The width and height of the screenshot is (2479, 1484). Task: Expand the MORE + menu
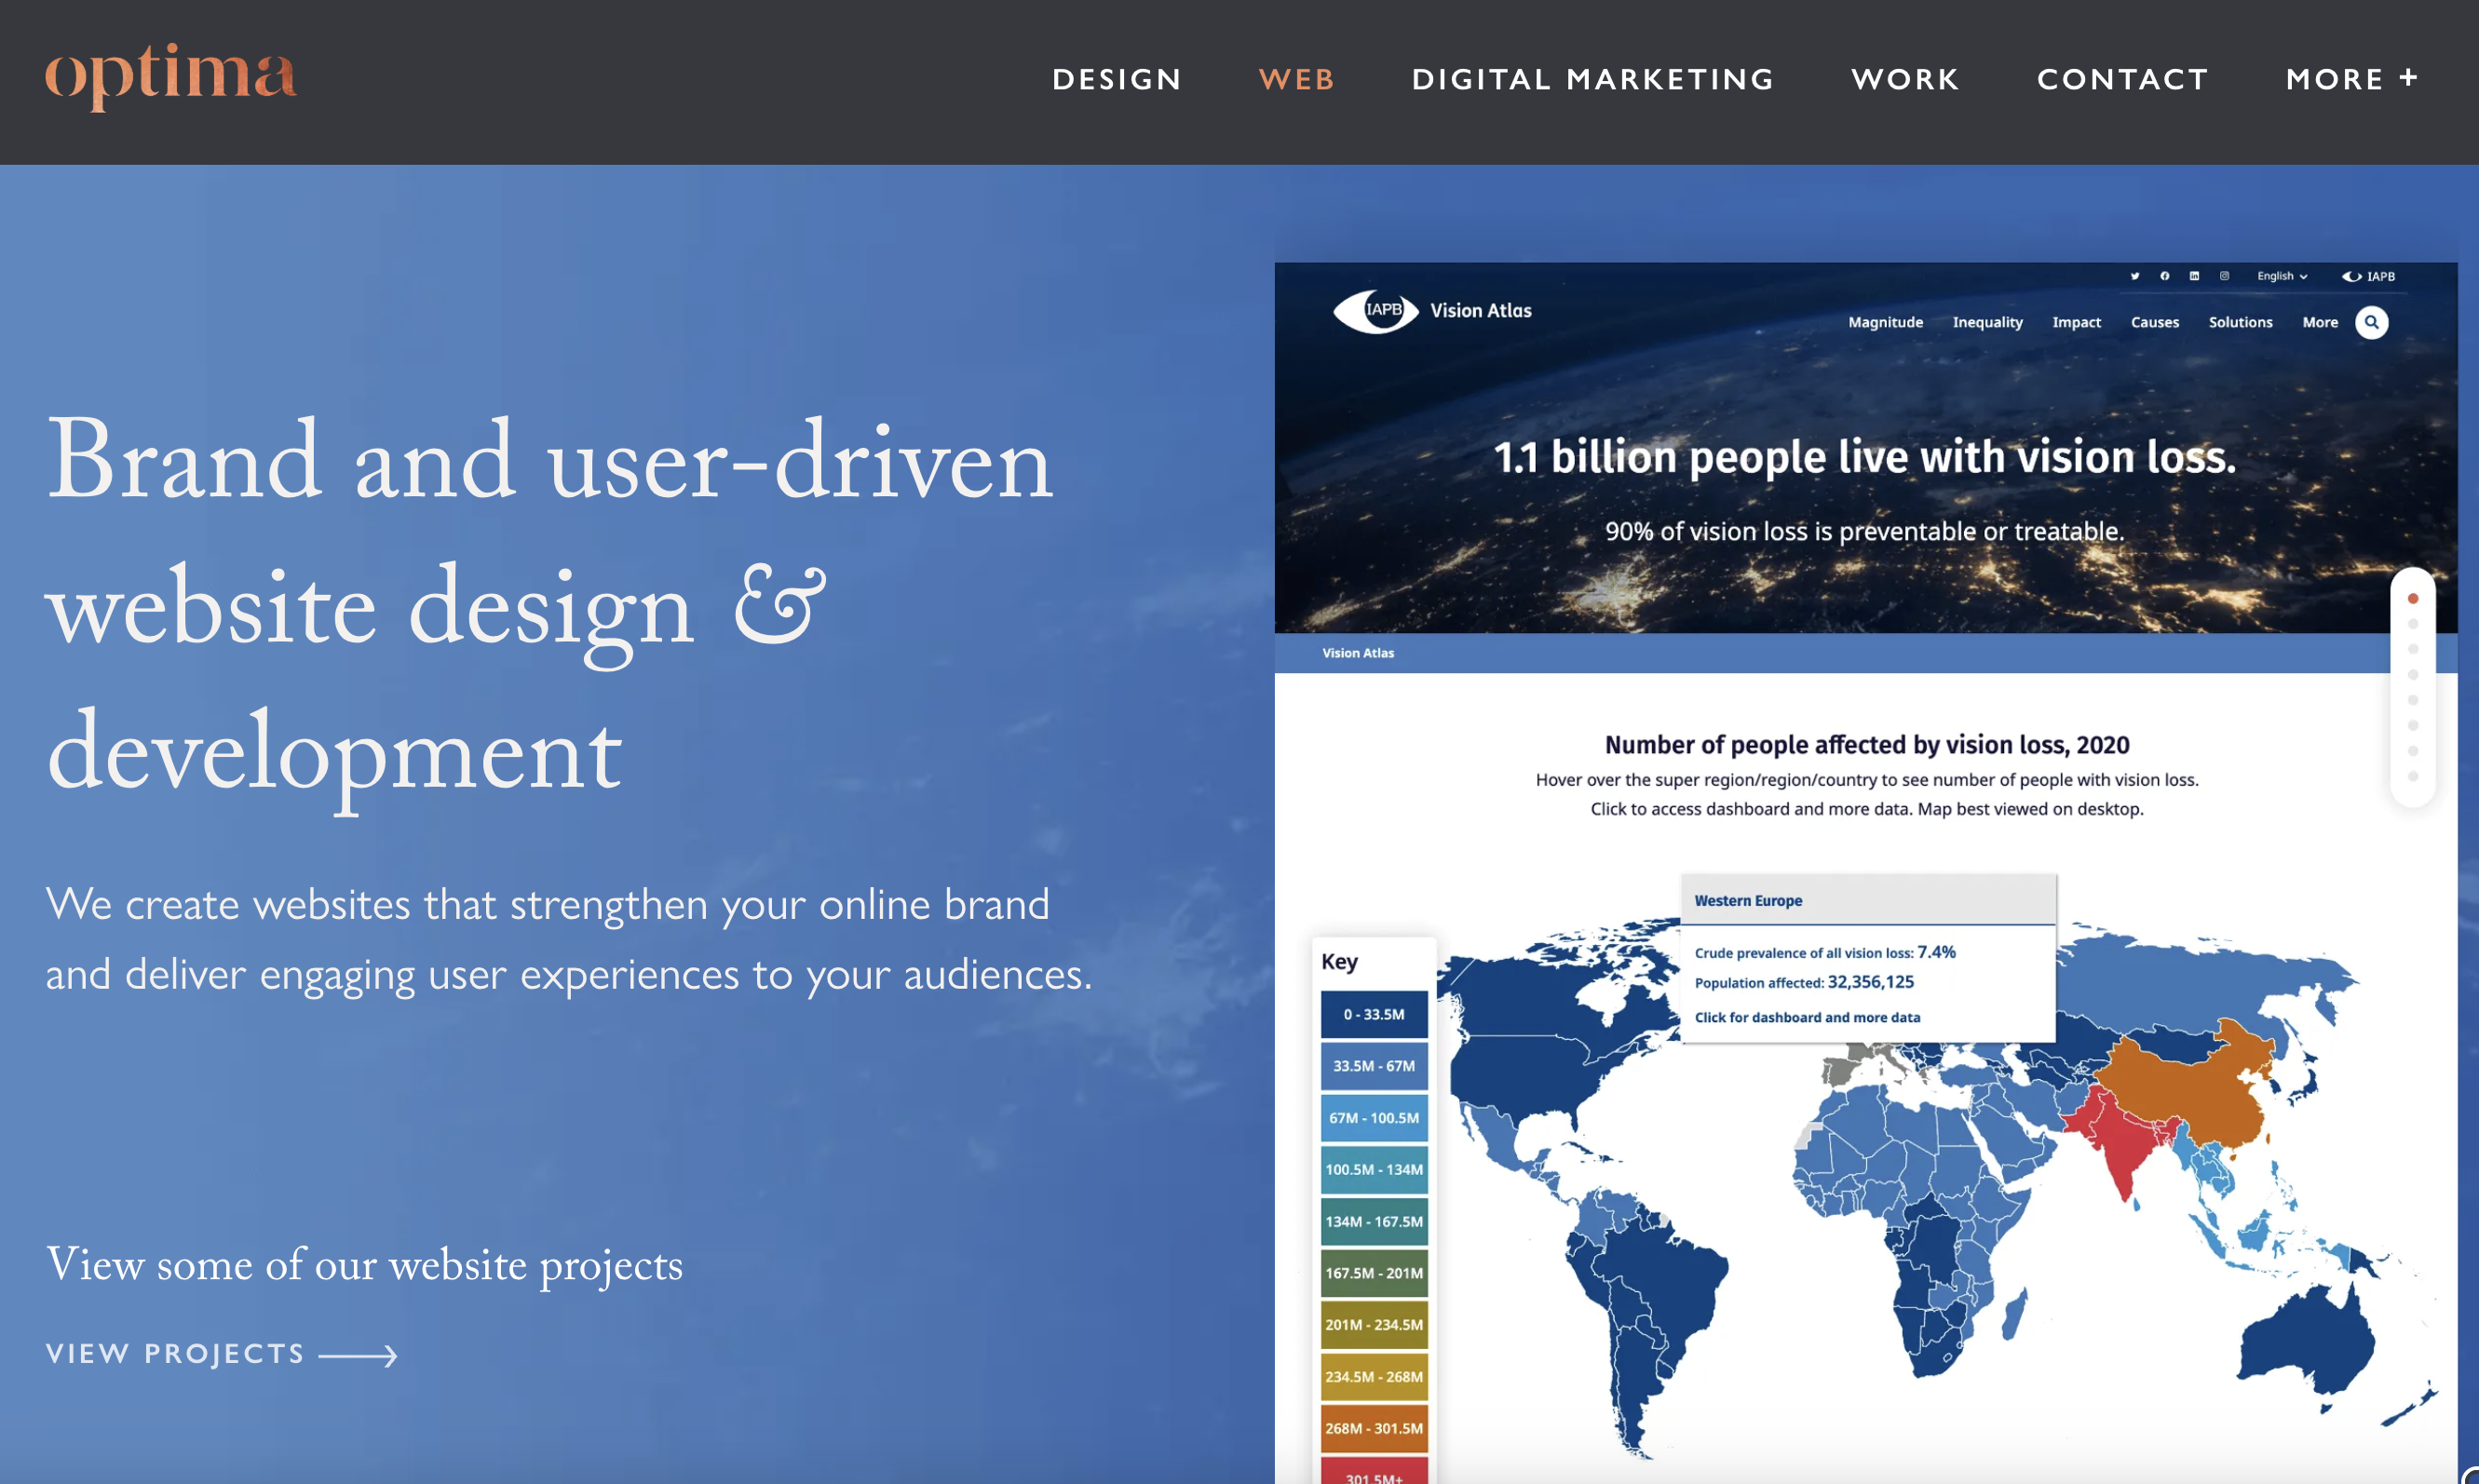click(x=2351, y=79)
